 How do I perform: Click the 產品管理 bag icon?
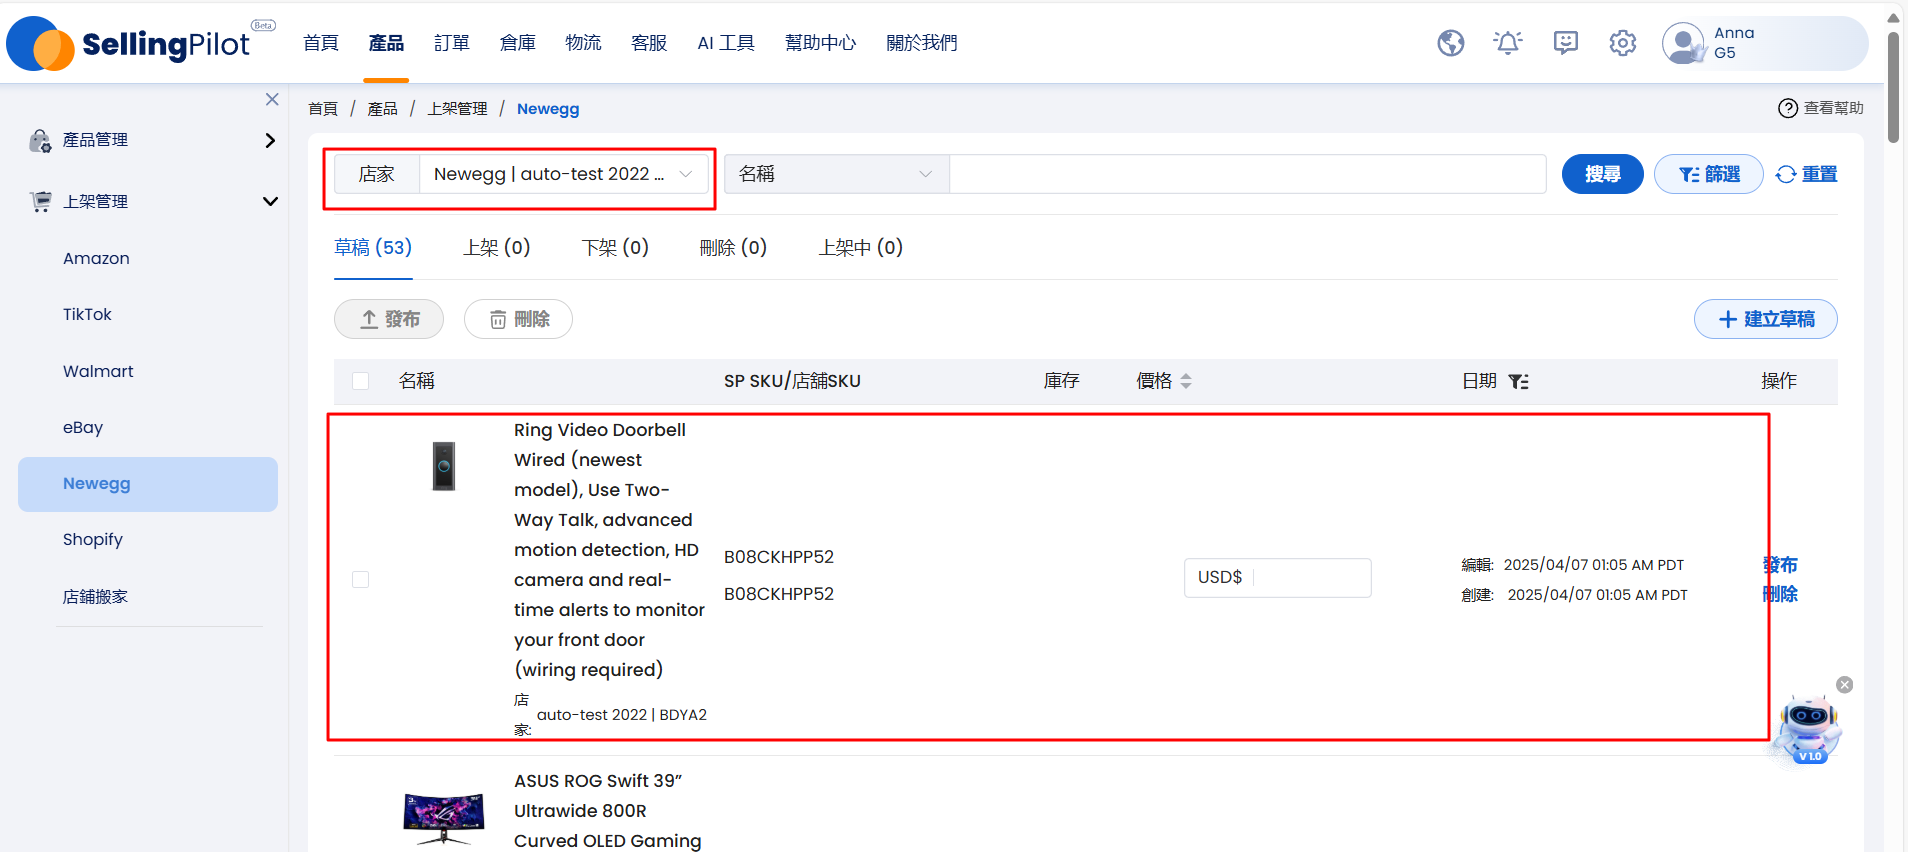pyautogui.click(x=40, y=141)
